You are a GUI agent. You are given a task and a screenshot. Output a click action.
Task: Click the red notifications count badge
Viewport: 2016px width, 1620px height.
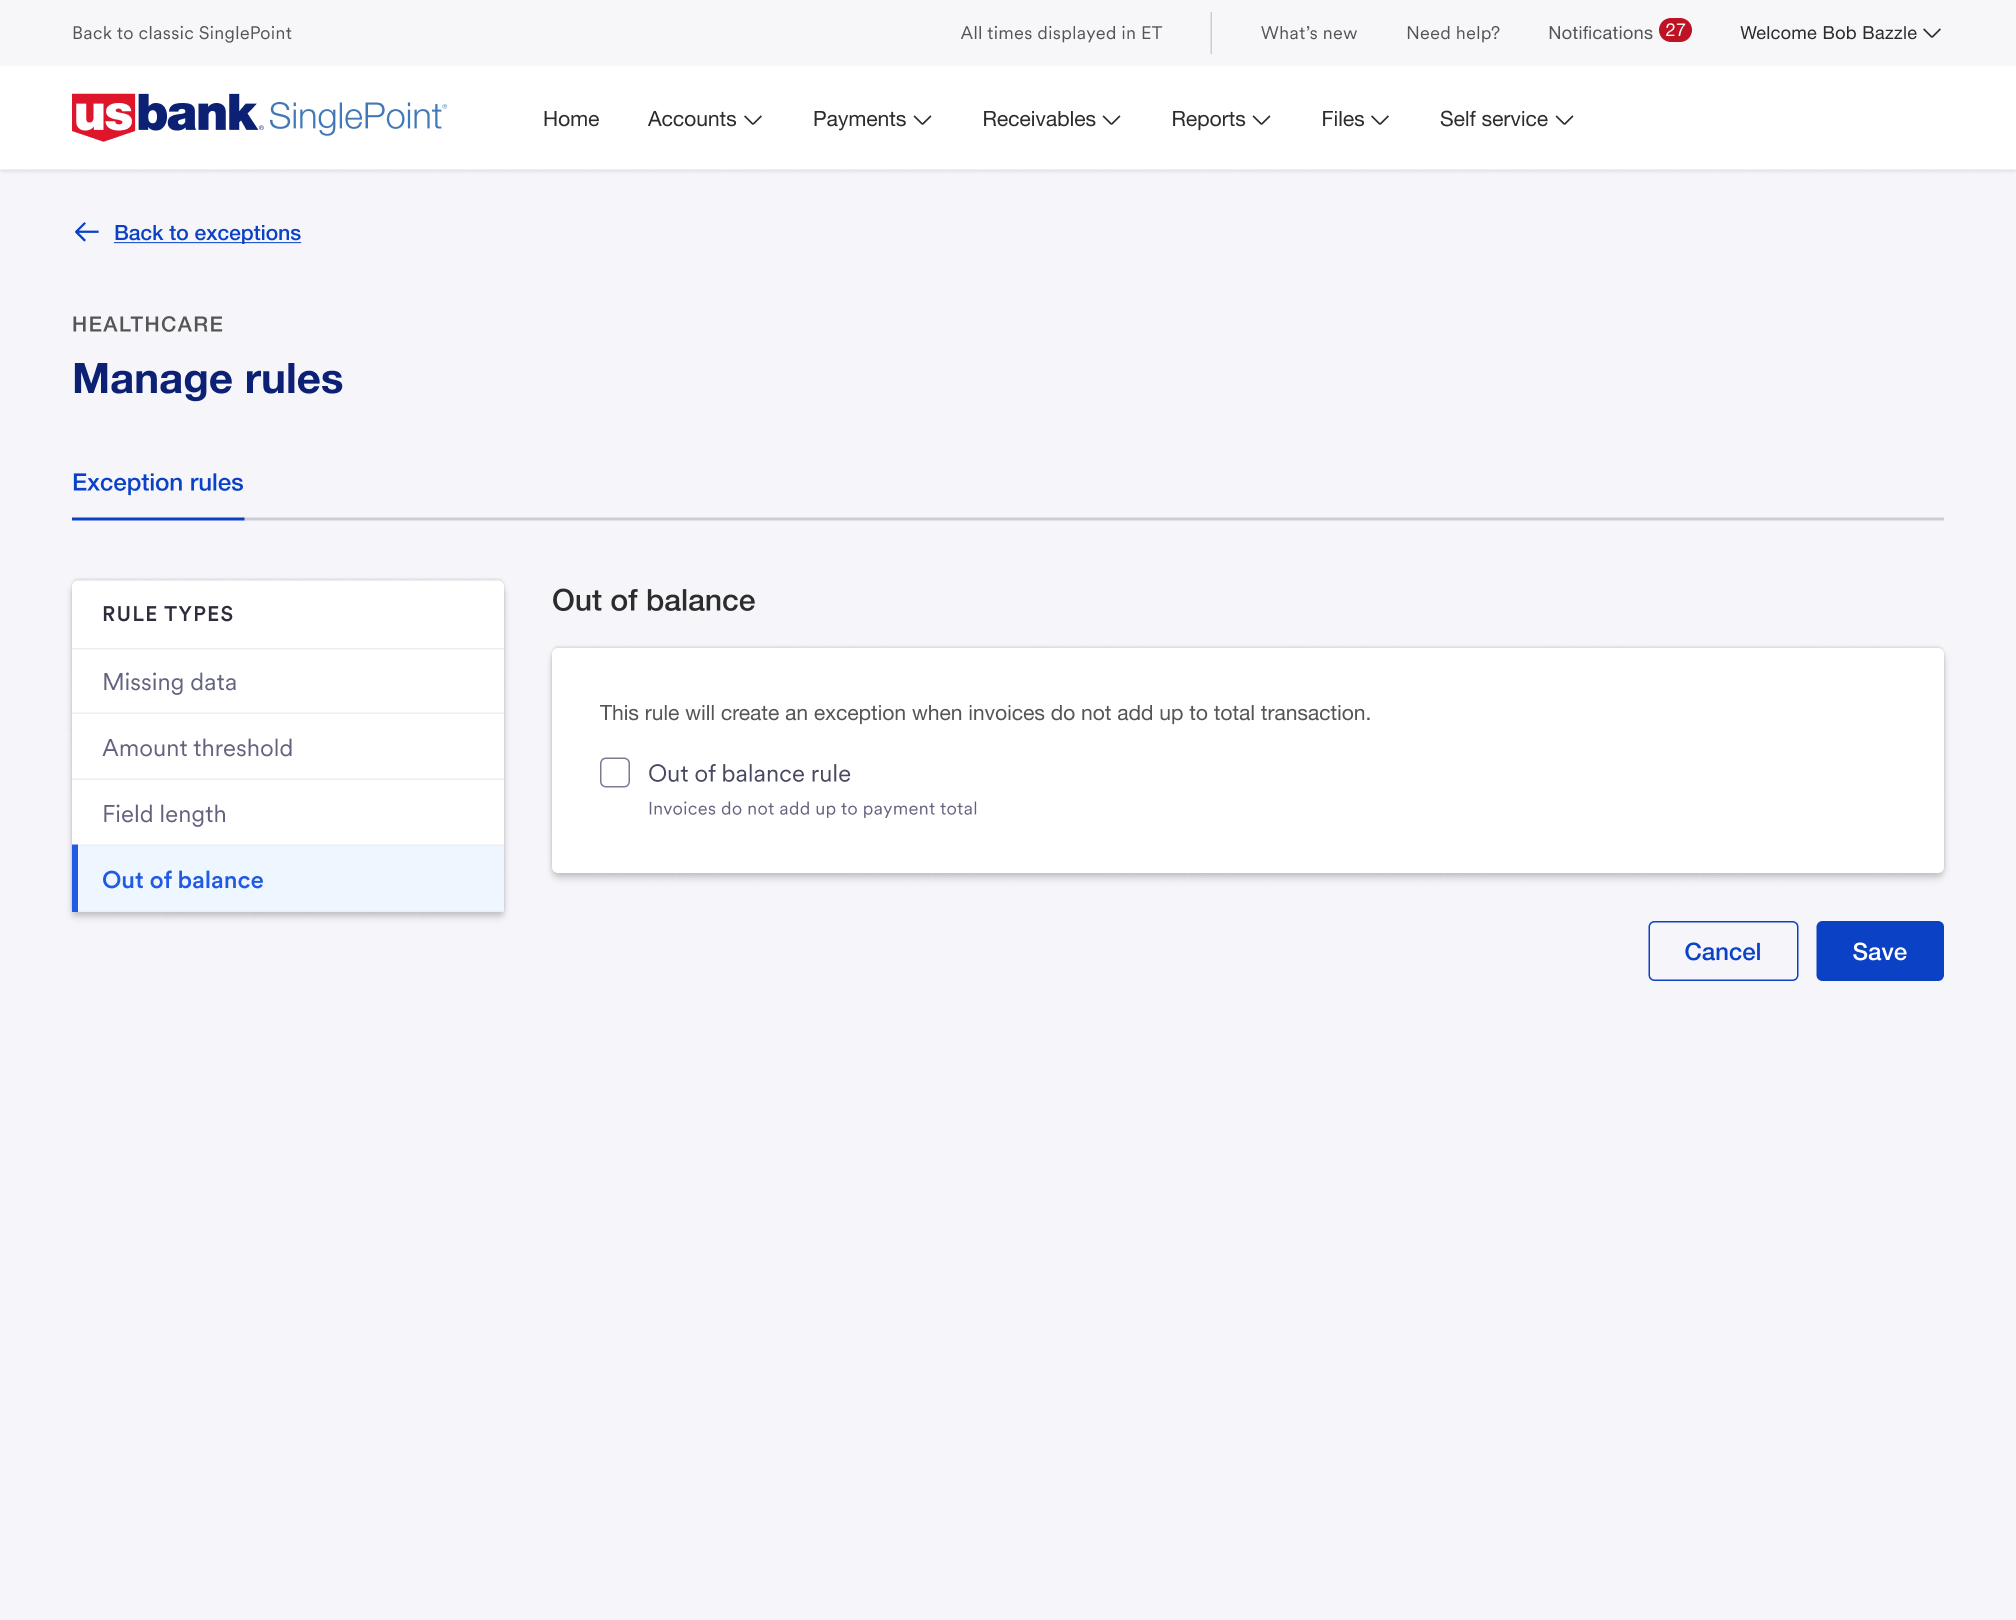1674,31
